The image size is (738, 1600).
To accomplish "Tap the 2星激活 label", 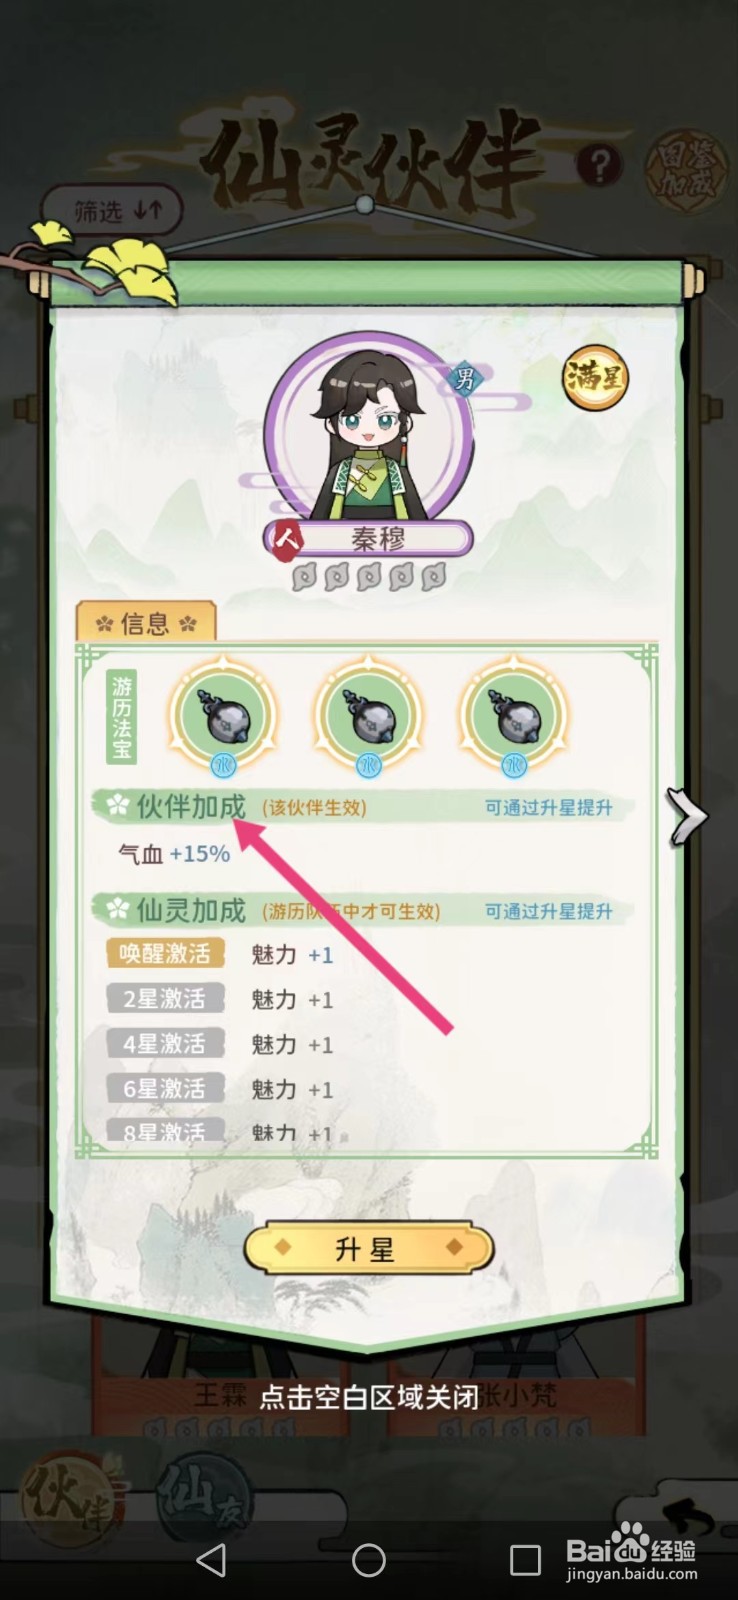I will [x=165, y=999].
